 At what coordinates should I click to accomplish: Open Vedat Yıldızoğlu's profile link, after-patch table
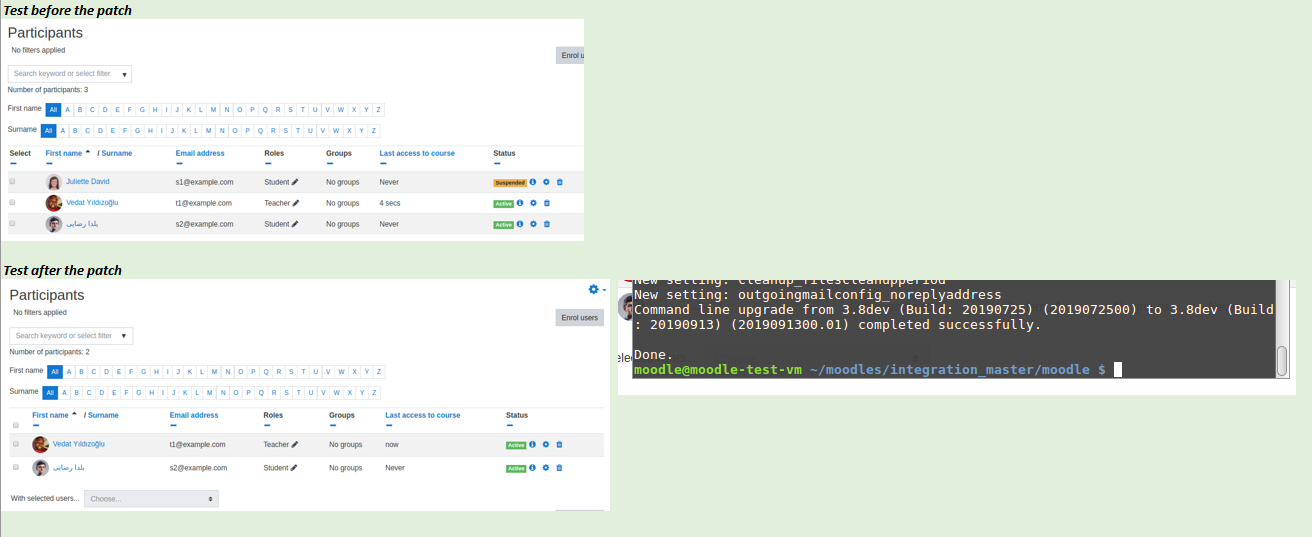pos(79,444)
